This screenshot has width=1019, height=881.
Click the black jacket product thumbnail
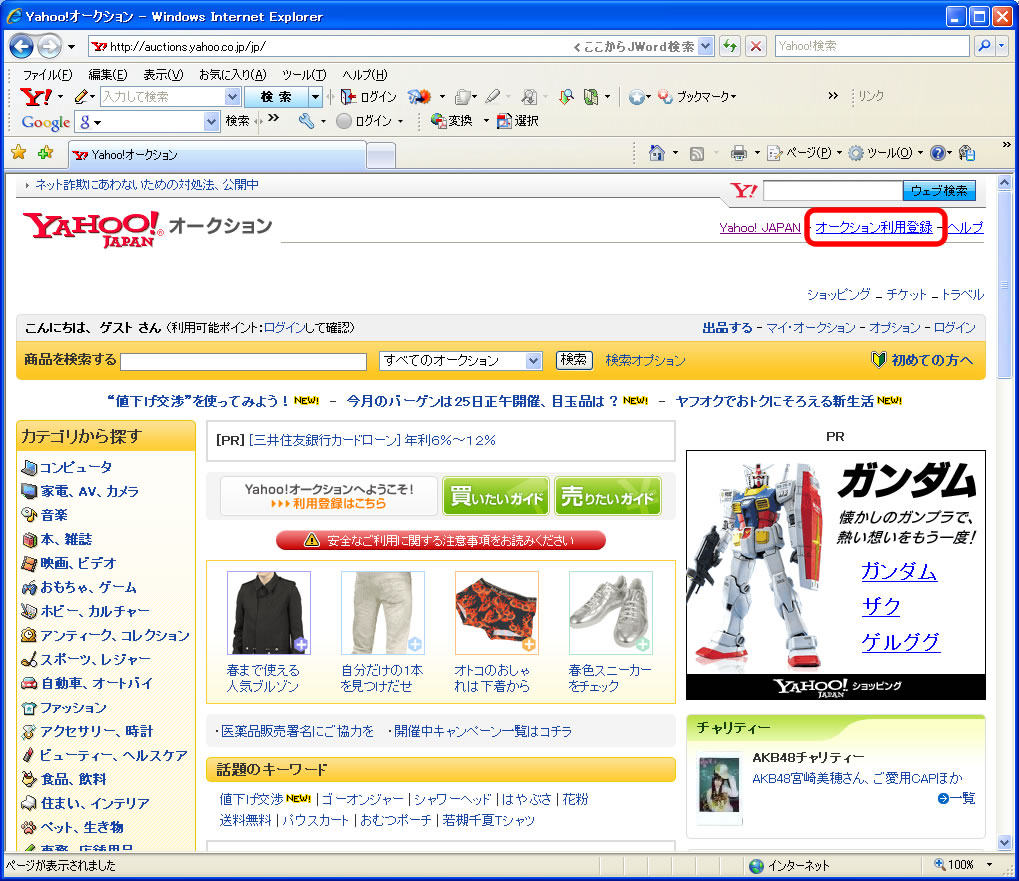[x=269, y=613]
